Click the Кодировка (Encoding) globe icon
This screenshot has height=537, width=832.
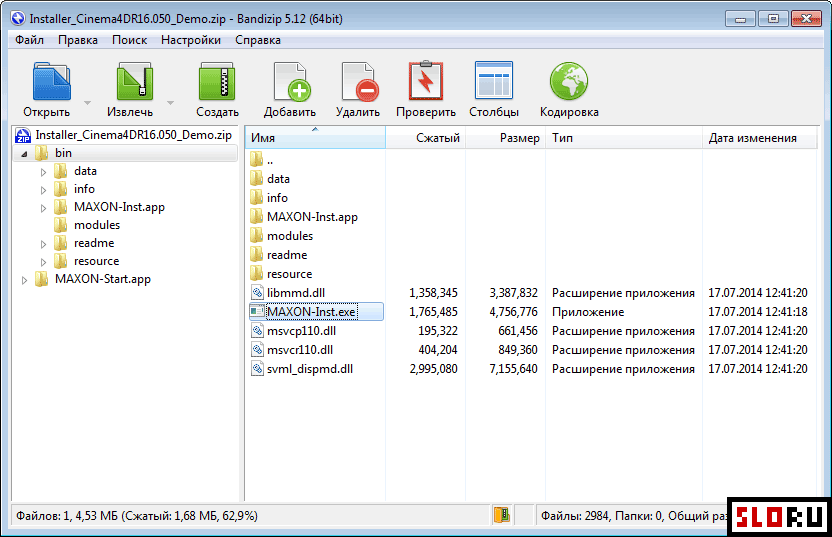(568, 81)
